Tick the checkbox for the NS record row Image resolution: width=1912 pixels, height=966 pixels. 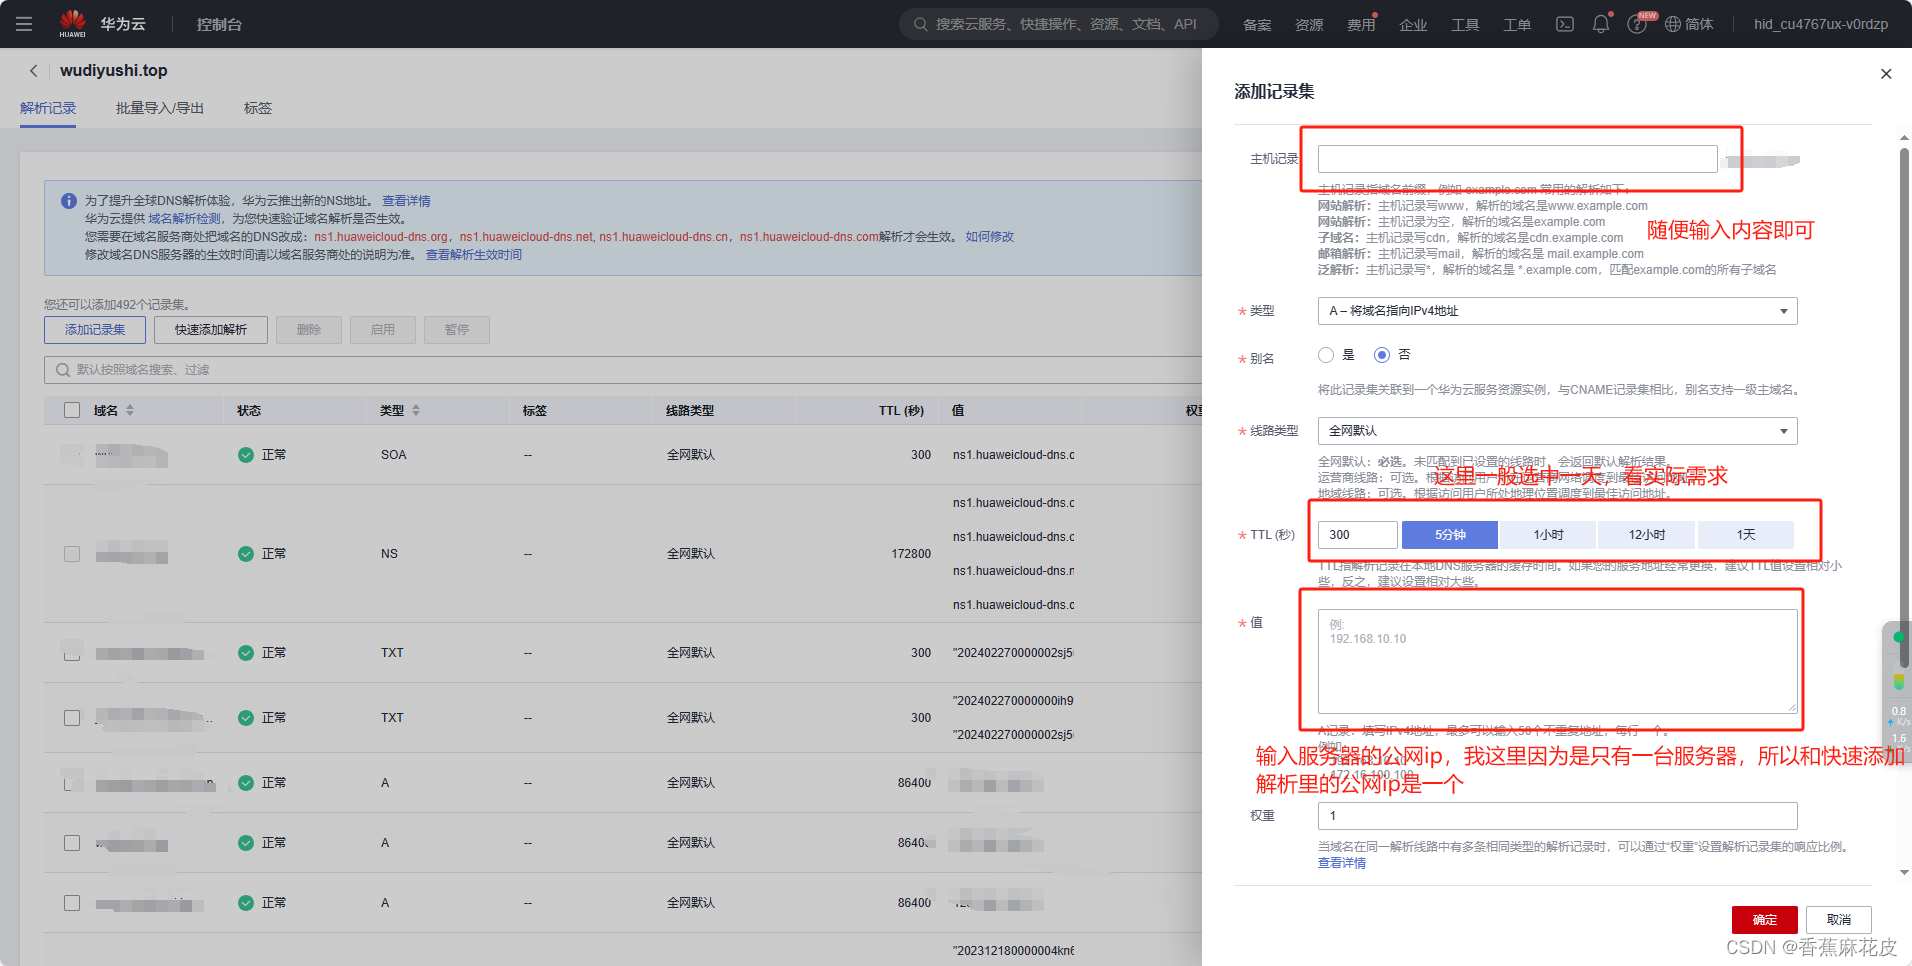click(72, 554)
